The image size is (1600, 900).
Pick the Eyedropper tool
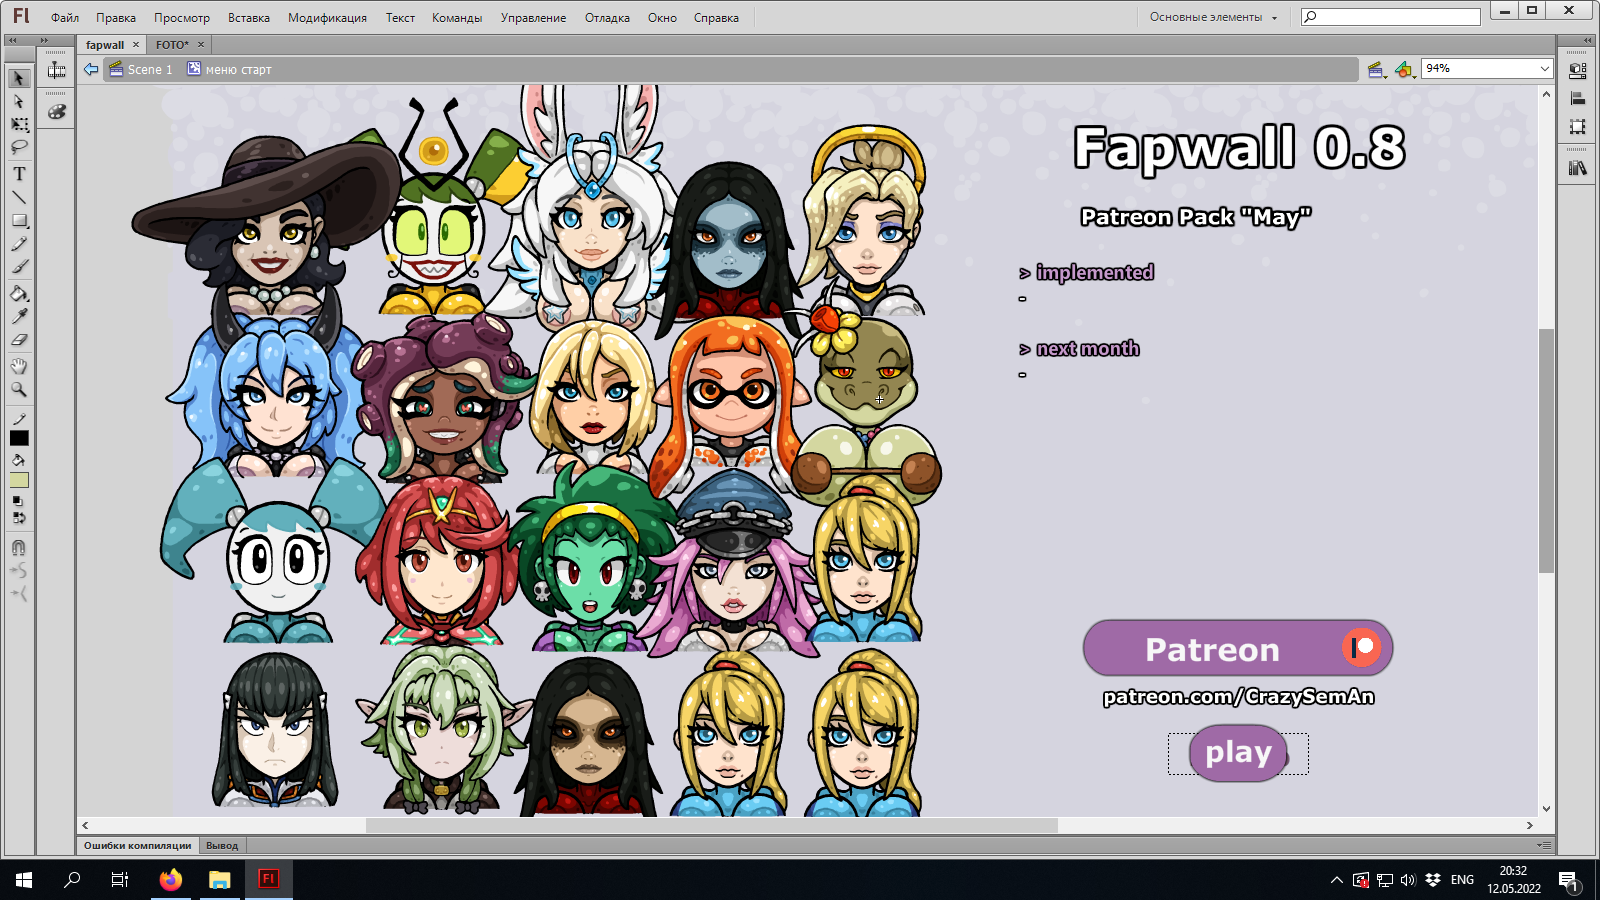coord(19,317)
